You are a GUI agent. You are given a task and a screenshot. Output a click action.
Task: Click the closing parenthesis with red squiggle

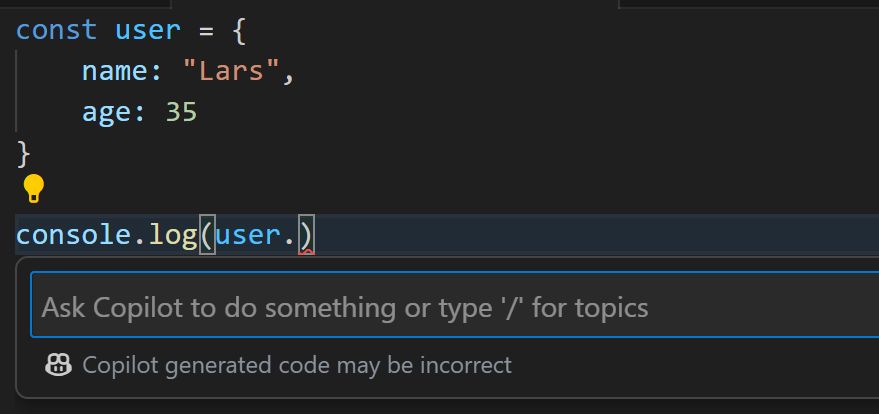(x=306, y=235)
